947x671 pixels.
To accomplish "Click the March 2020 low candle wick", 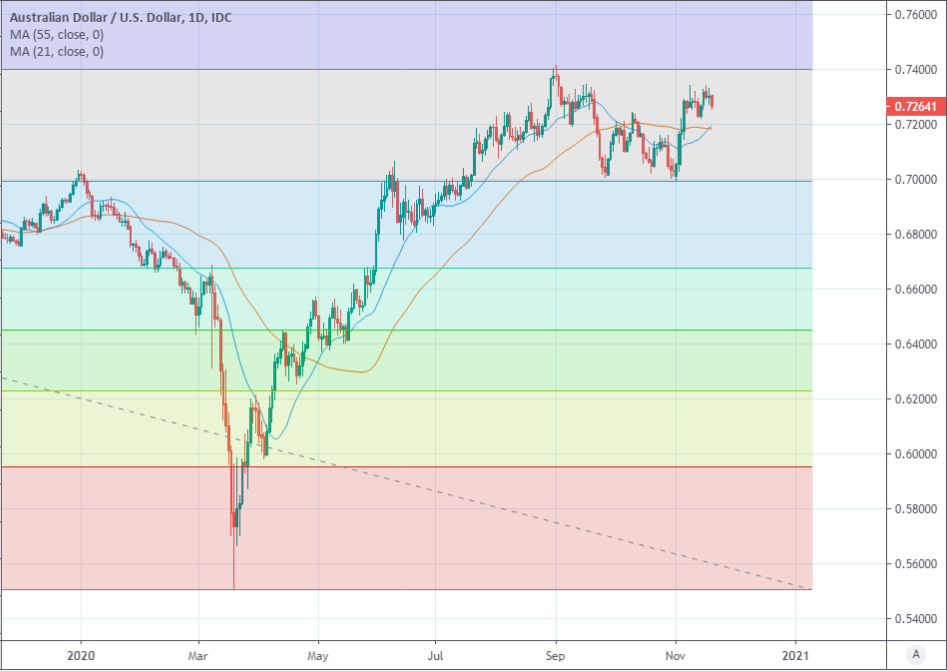I will 234,570.
